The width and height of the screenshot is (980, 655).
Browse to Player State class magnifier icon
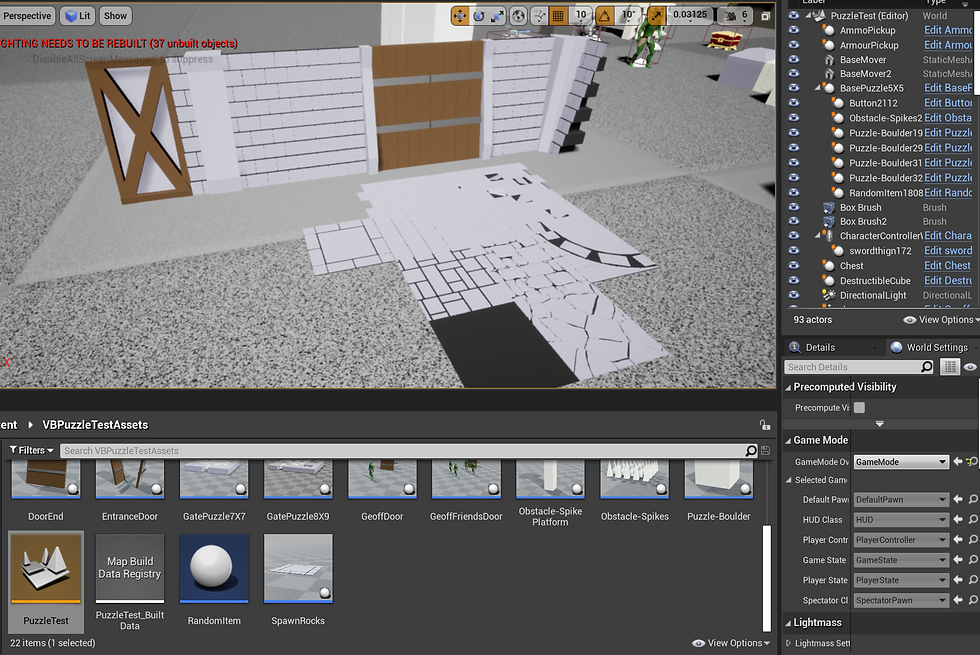972,580
